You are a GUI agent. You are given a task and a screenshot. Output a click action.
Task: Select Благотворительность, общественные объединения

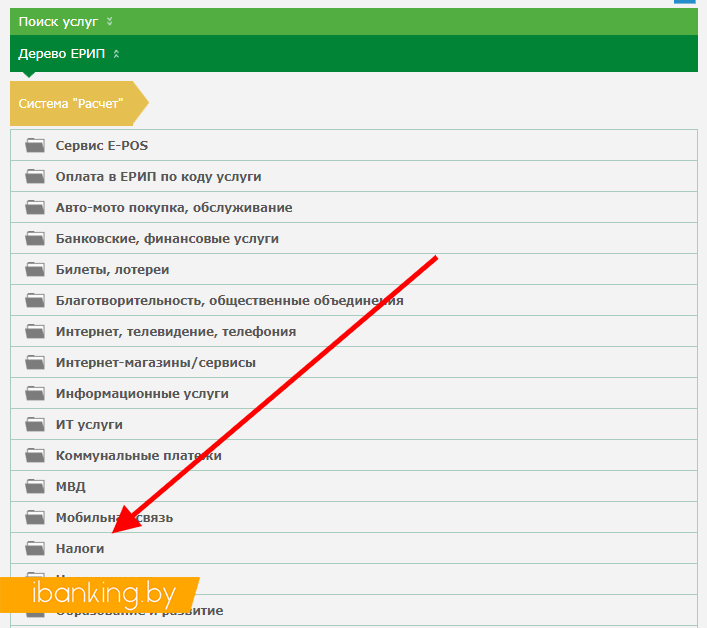229,300
